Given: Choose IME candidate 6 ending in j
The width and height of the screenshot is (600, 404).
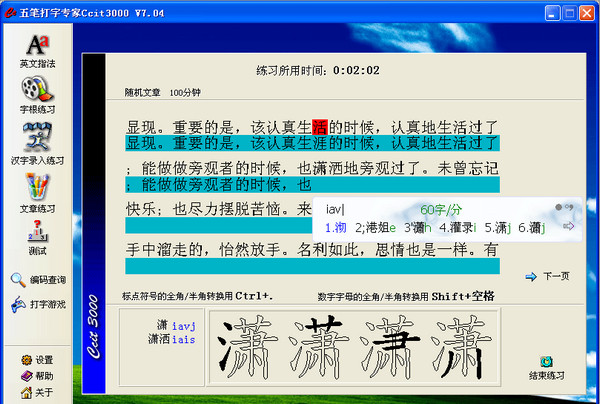Looking at the screenshot, I should tap(532, 228).
